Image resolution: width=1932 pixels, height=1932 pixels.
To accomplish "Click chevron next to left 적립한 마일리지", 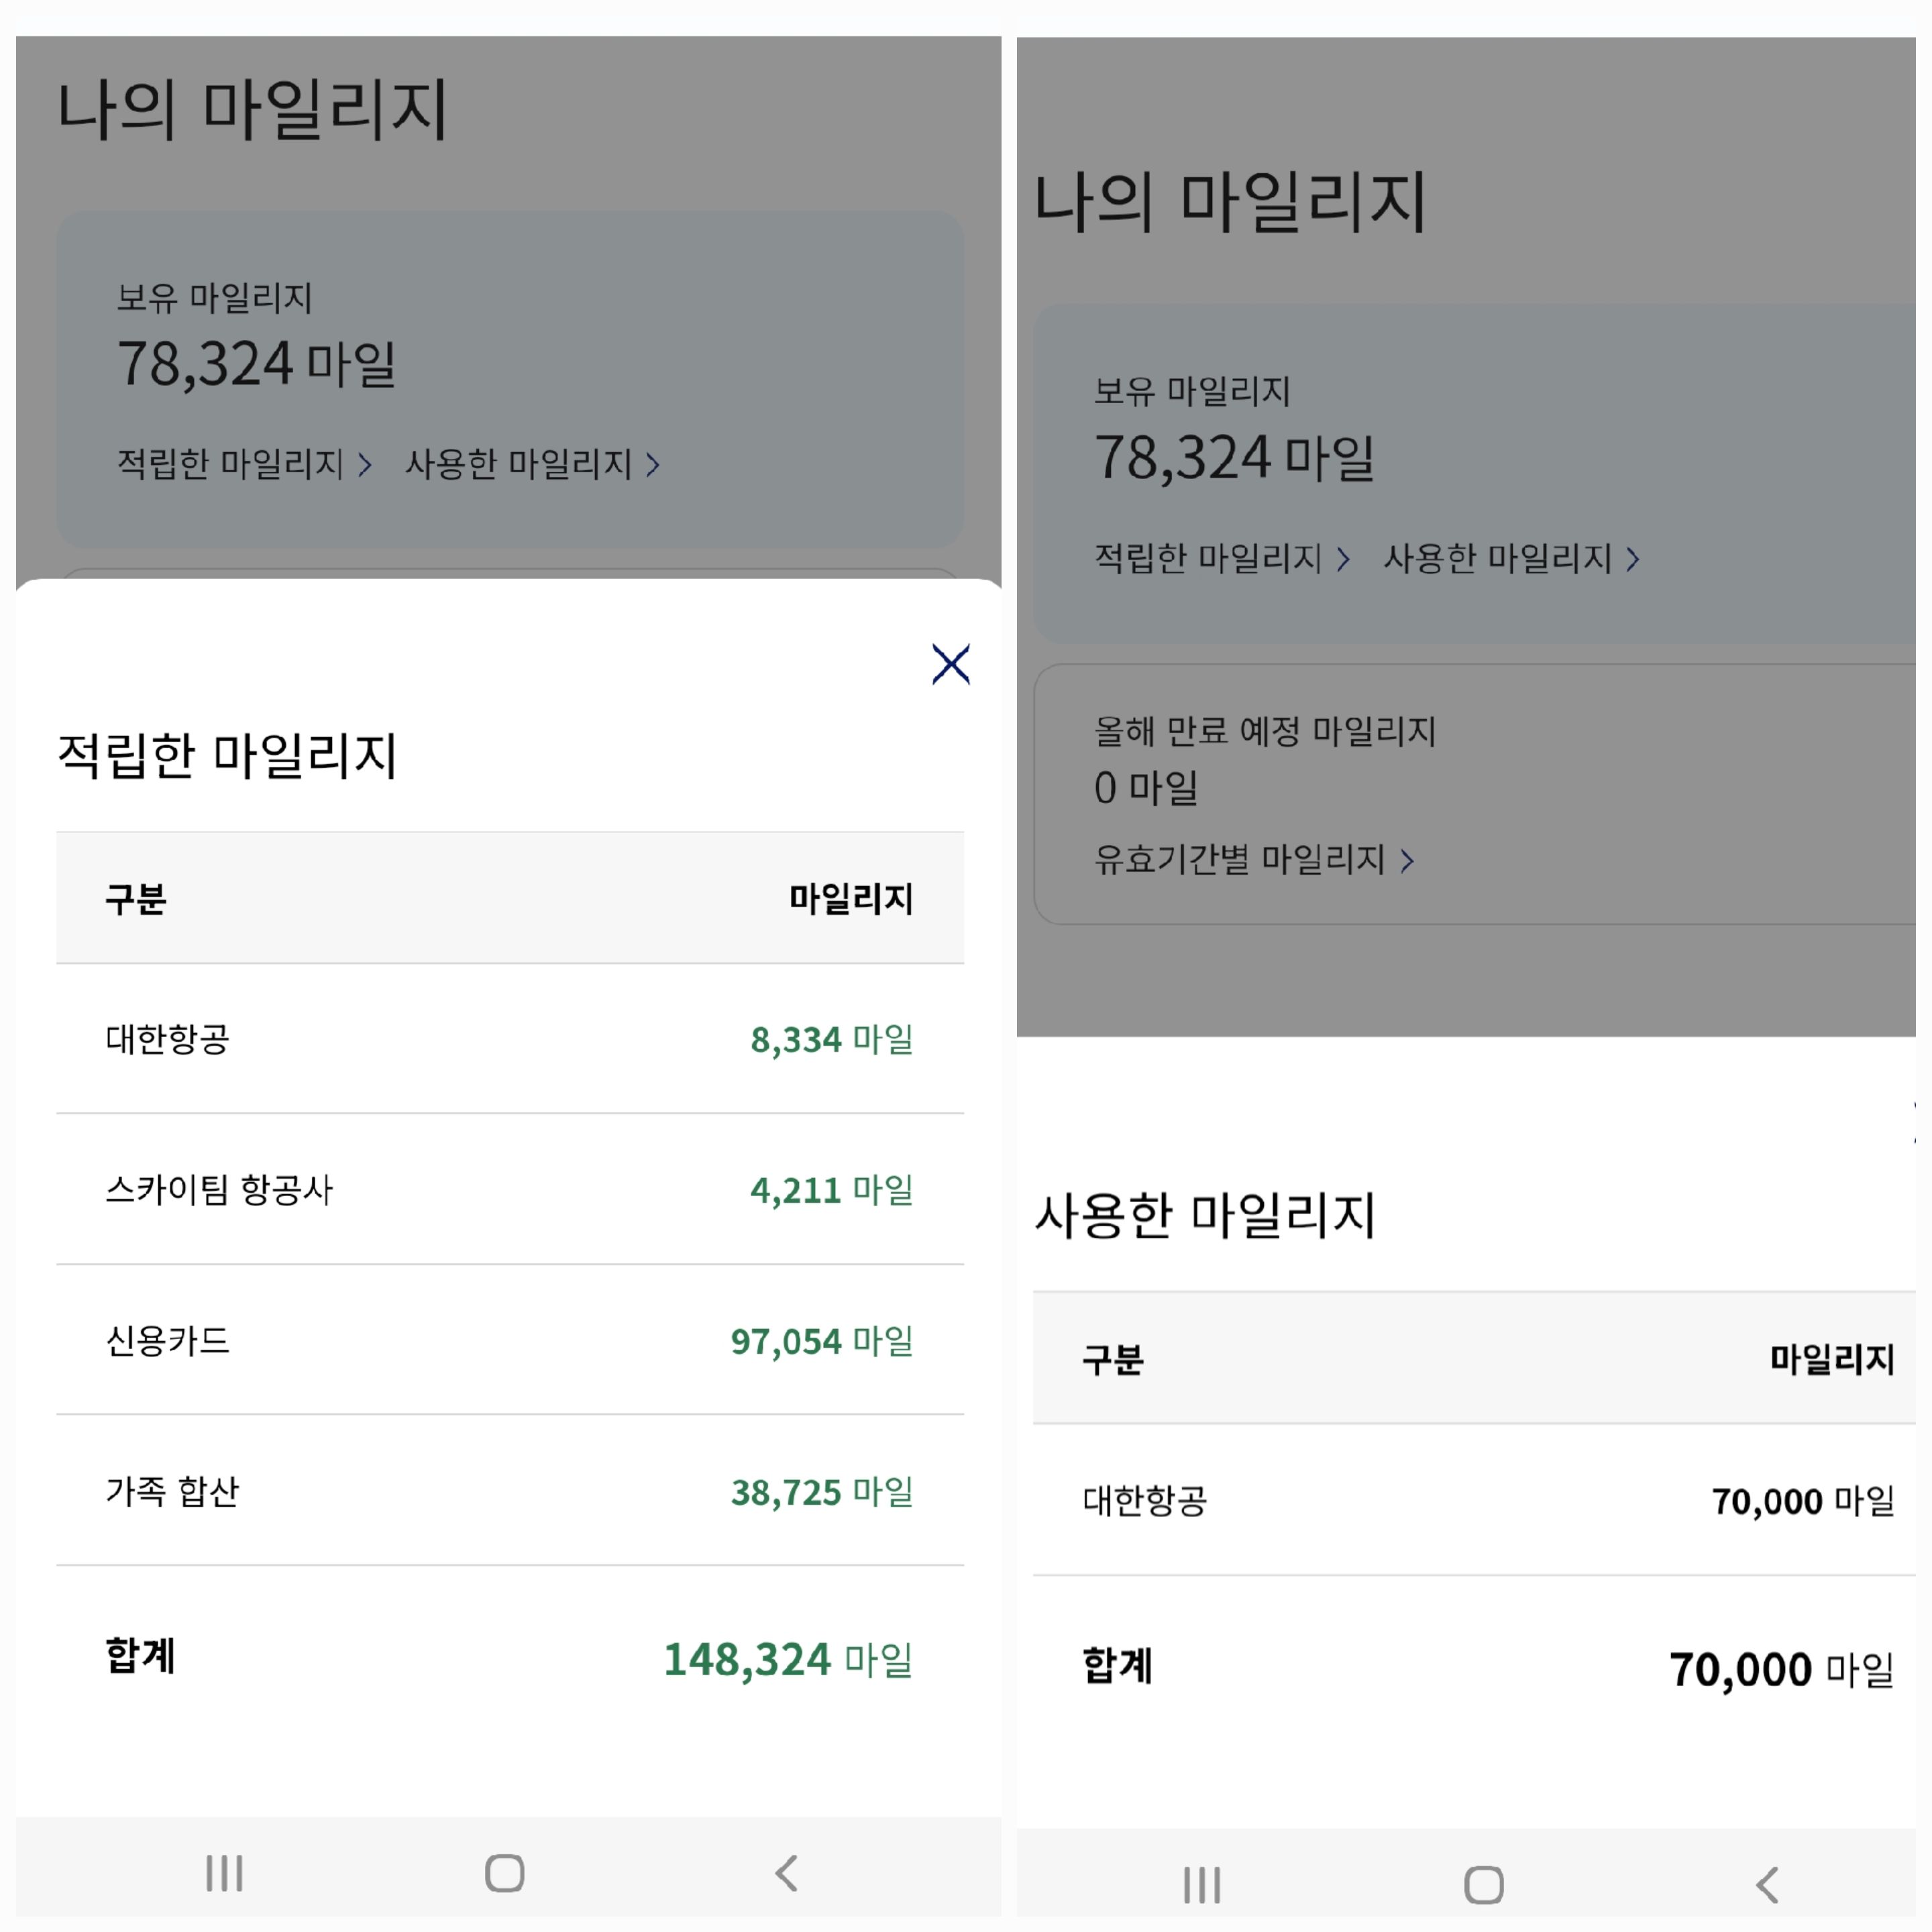I will [x=365, y=465].
